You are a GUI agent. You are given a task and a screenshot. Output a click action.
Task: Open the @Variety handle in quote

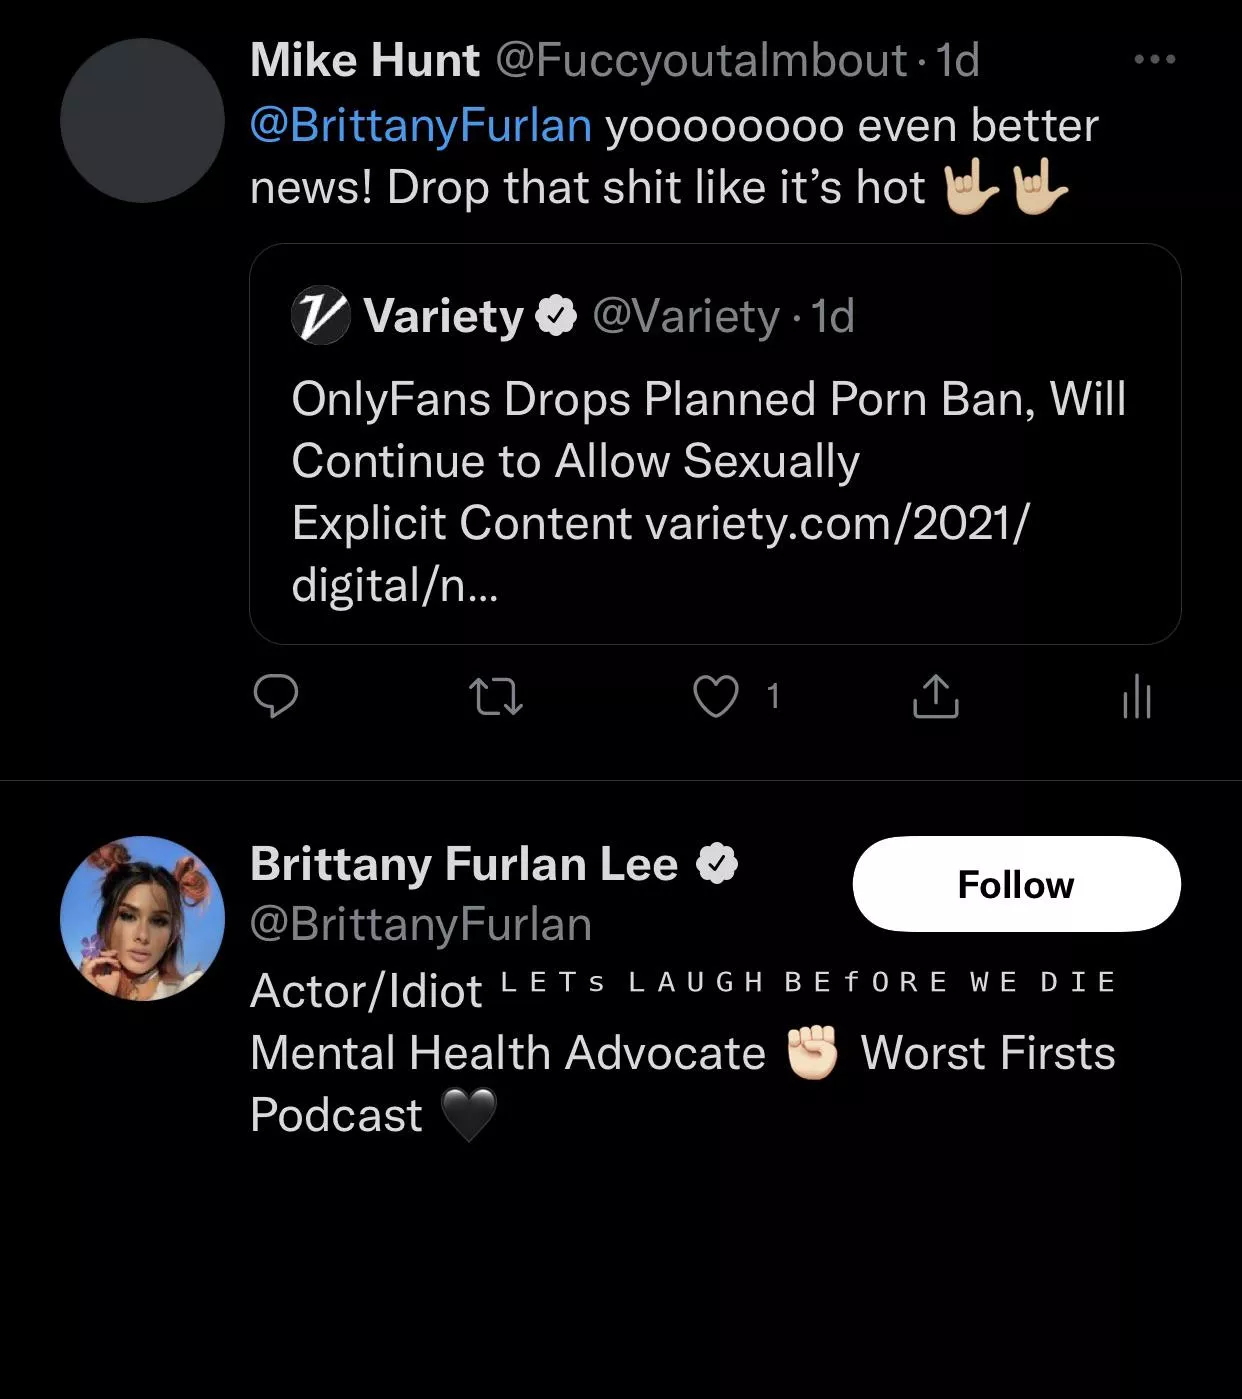[x=686, y=316]
